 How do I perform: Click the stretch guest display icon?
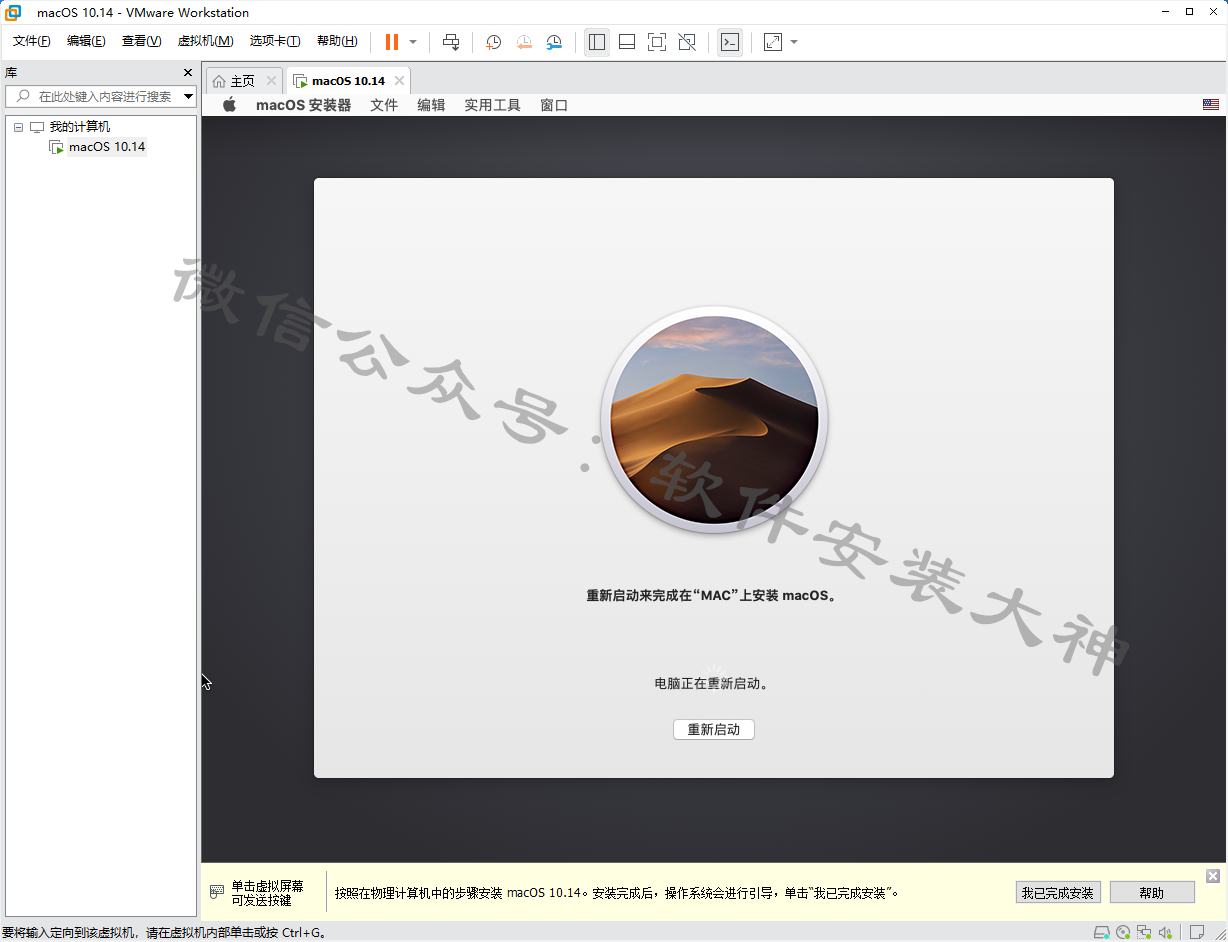[773, 42]
